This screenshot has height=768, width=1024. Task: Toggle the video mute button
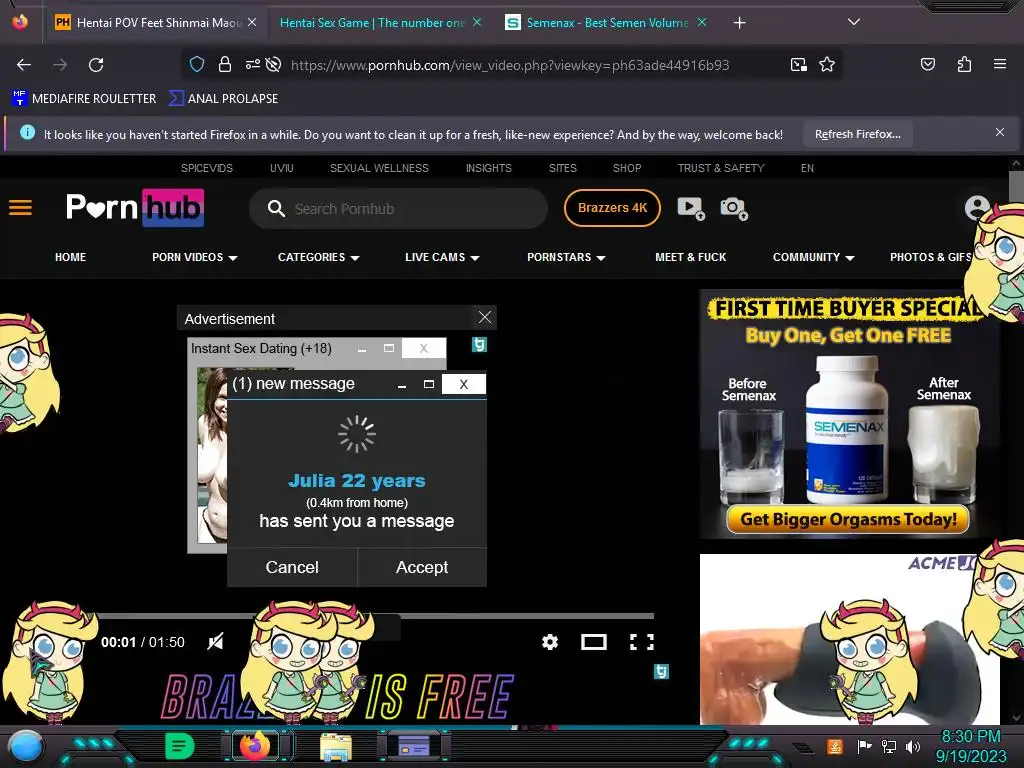(216, 642)
